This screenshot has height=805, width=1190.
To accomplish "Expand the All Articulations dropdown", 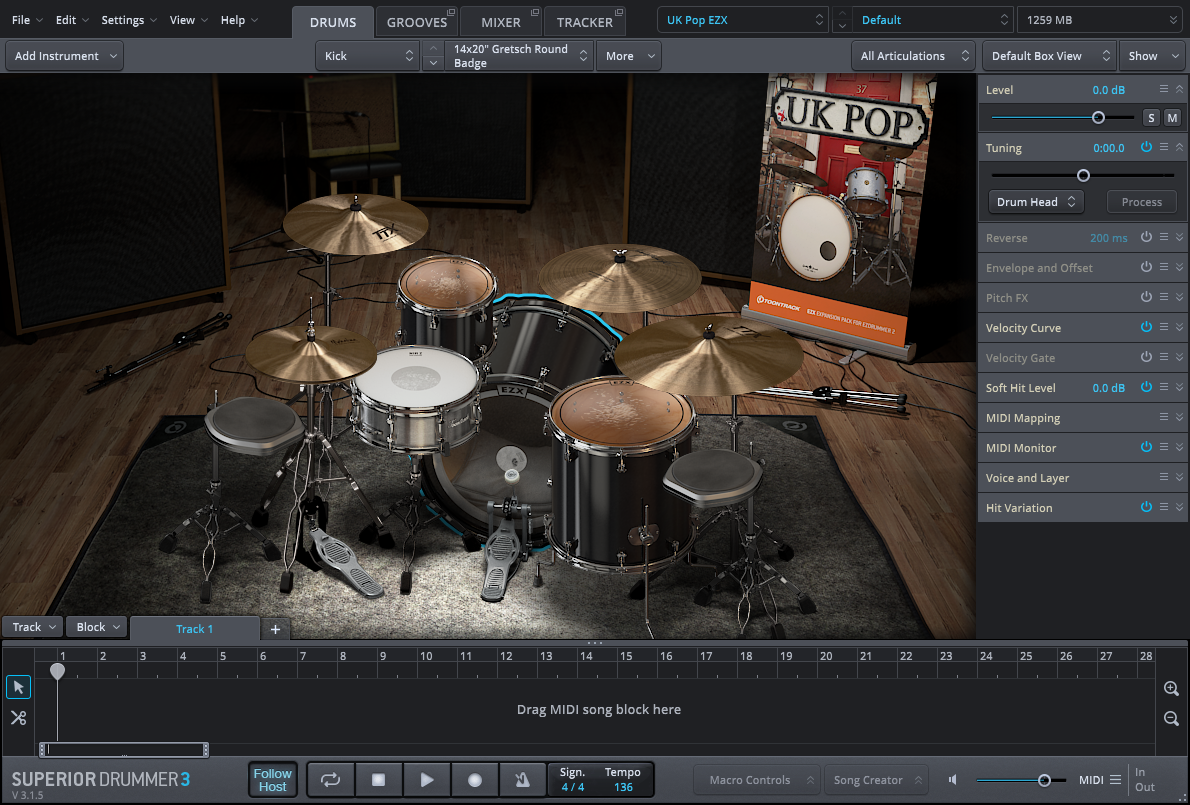I will [915, 56].
